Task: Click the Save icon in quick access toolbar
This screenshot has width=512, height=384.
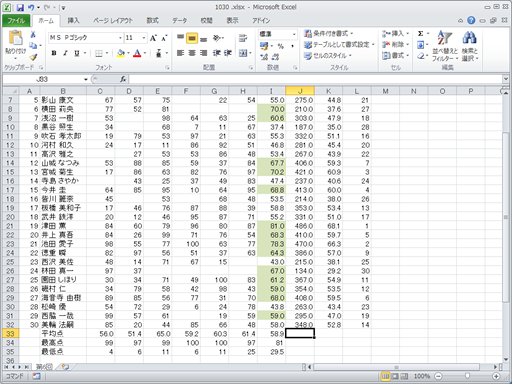Action: click(x=20, y=7)
